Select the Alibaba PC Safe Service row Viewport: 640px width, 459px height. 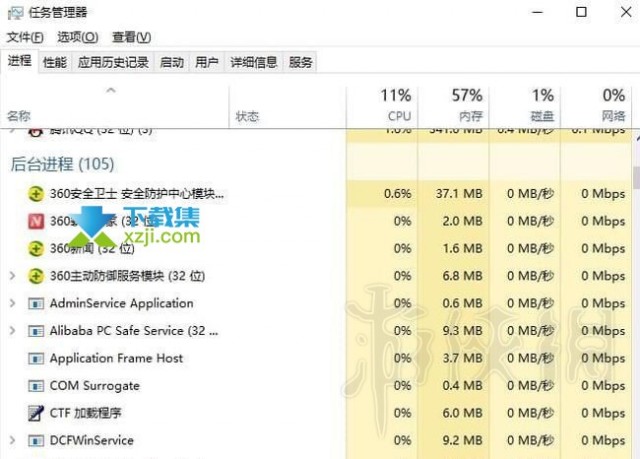click(316, 331)
